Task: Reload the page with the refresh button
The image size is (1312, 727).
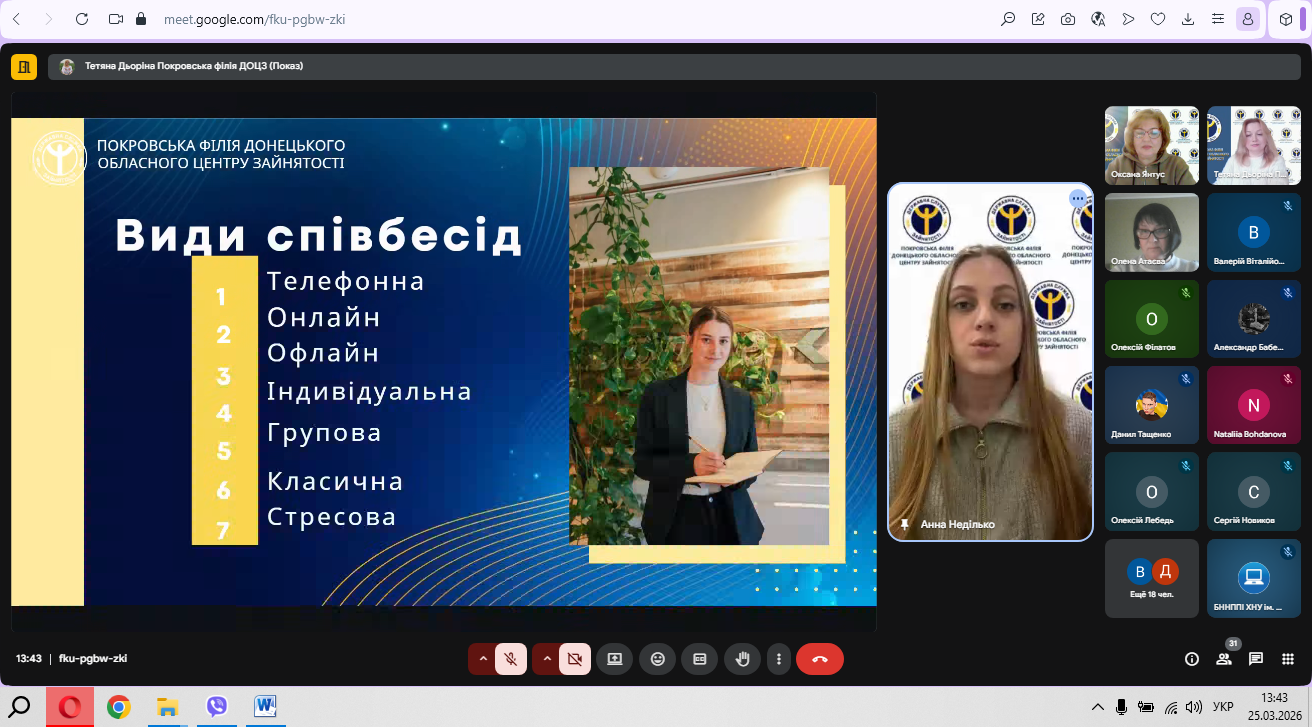Action: point(82,19)
